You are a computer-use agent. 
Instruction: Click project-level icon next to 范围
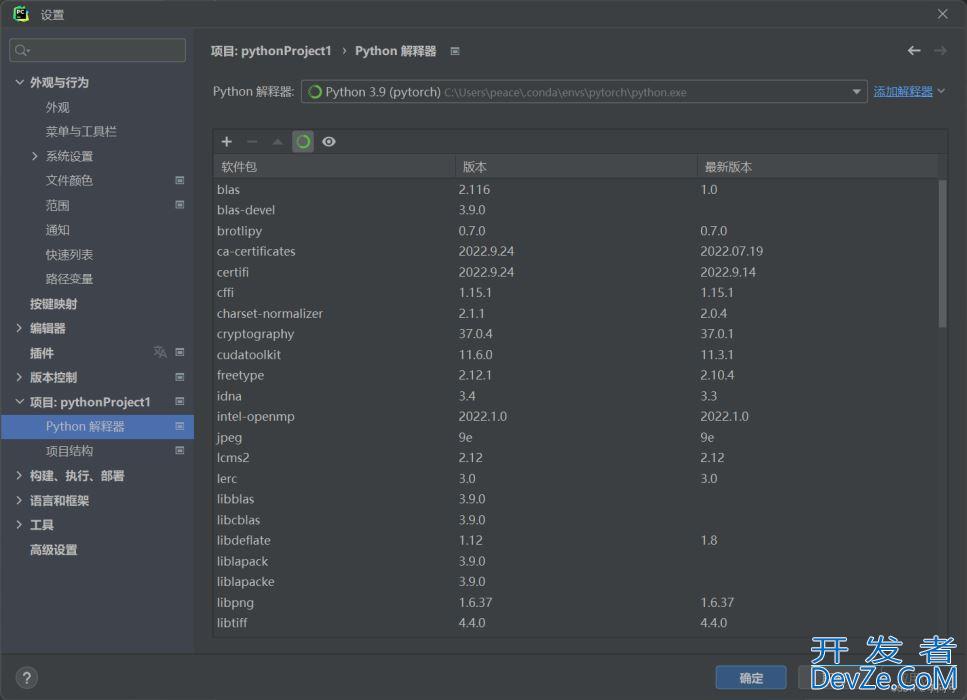coord(179,205)
